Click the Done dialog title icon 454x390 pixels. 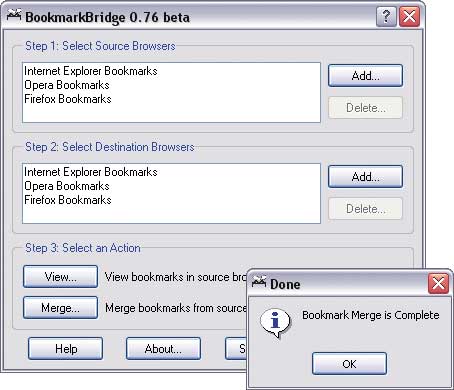point(259,282)
